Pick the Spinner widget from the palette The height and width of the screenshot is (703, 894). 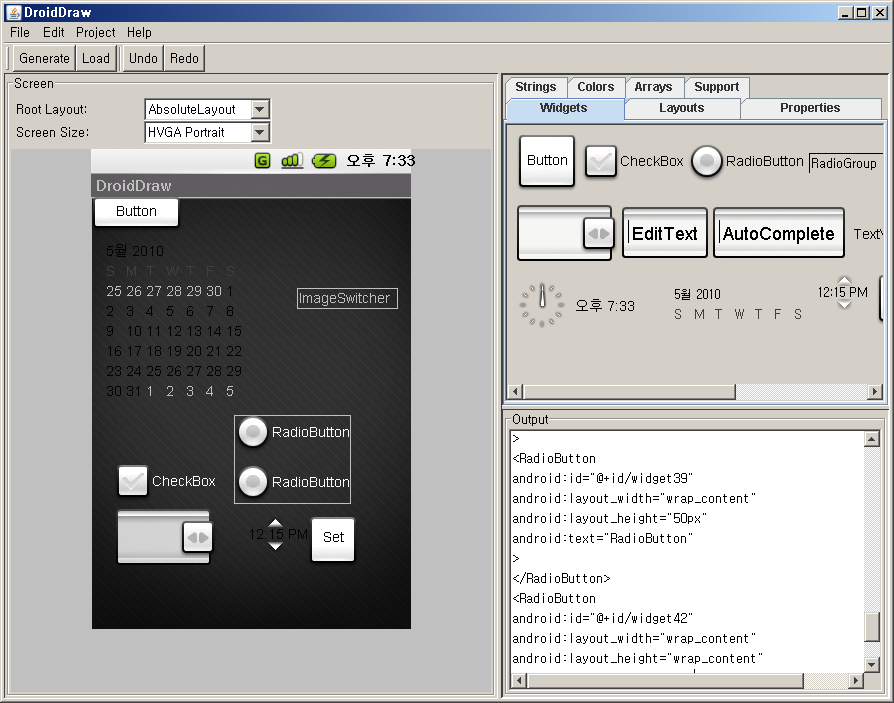(565, 233)
